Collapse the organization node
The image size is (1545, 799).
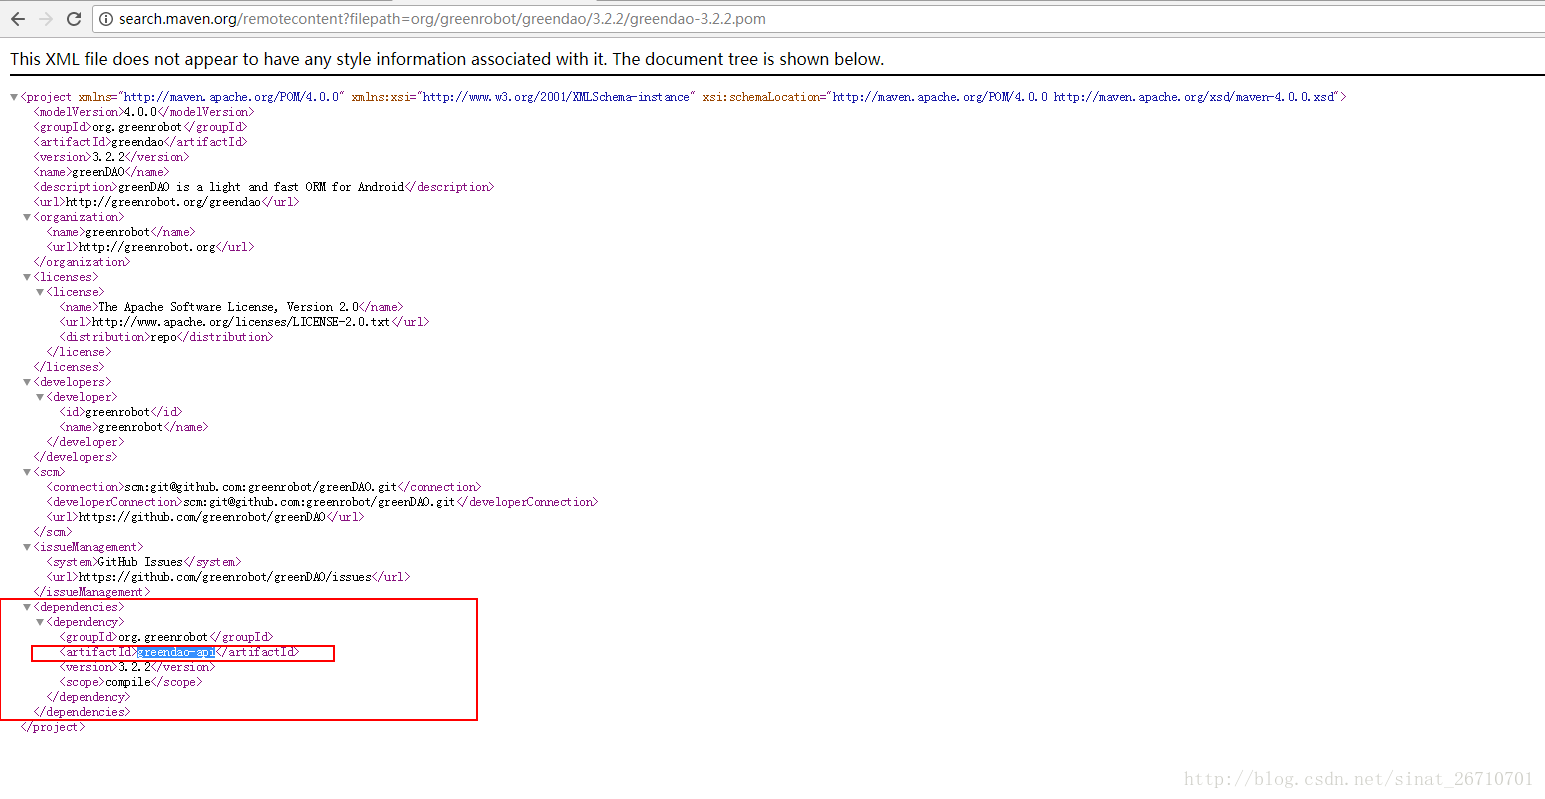[27, 217]
